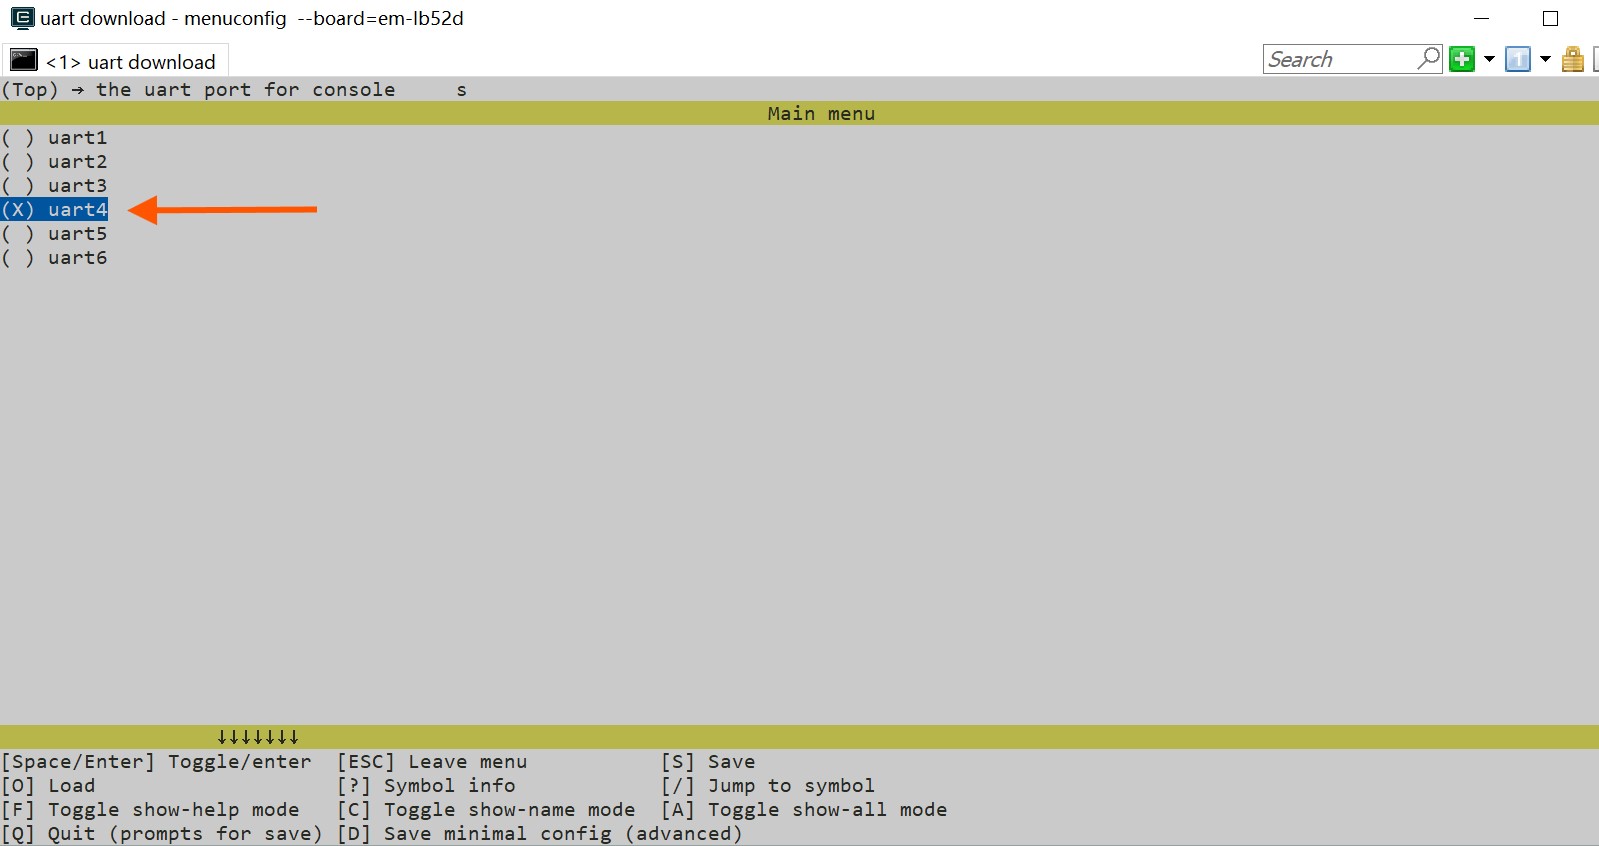
Task: Click the terminal icon on uart download tab
Action: pos(24,61)
